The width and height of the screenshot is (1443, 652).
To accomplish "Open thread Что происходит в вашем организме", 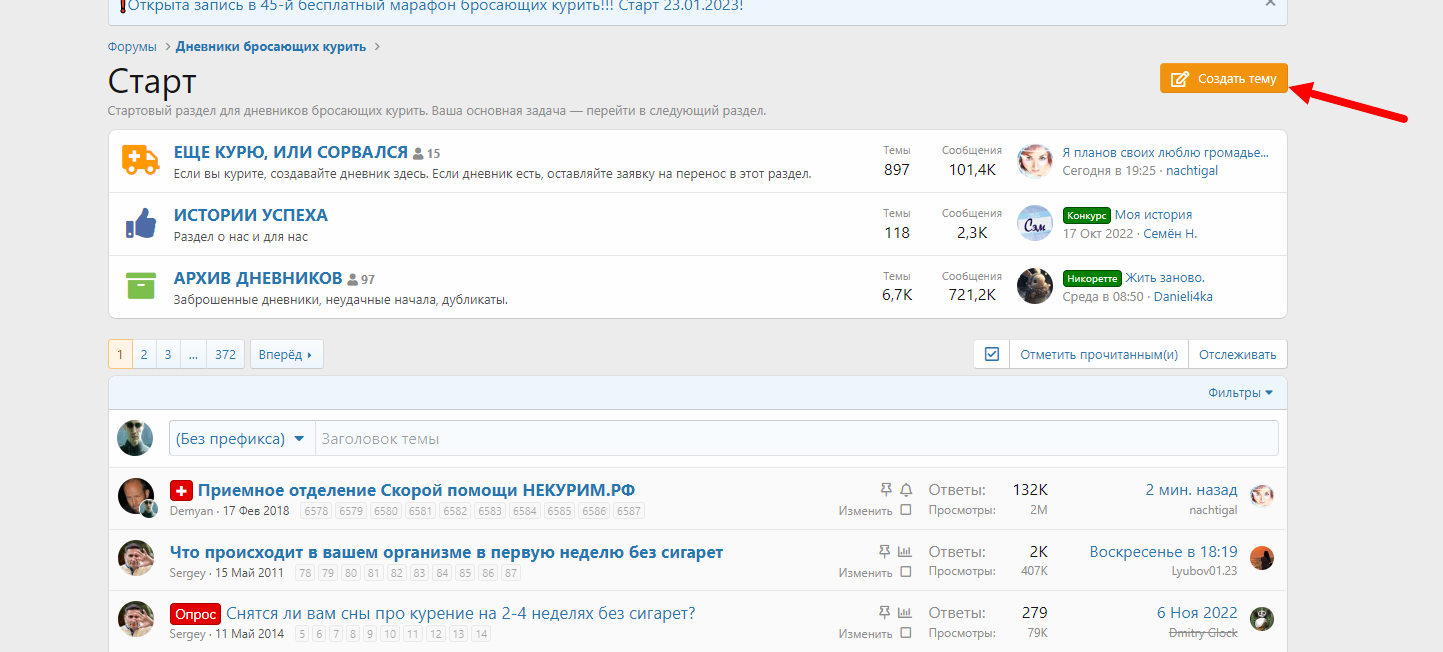I will click(446, 552).
